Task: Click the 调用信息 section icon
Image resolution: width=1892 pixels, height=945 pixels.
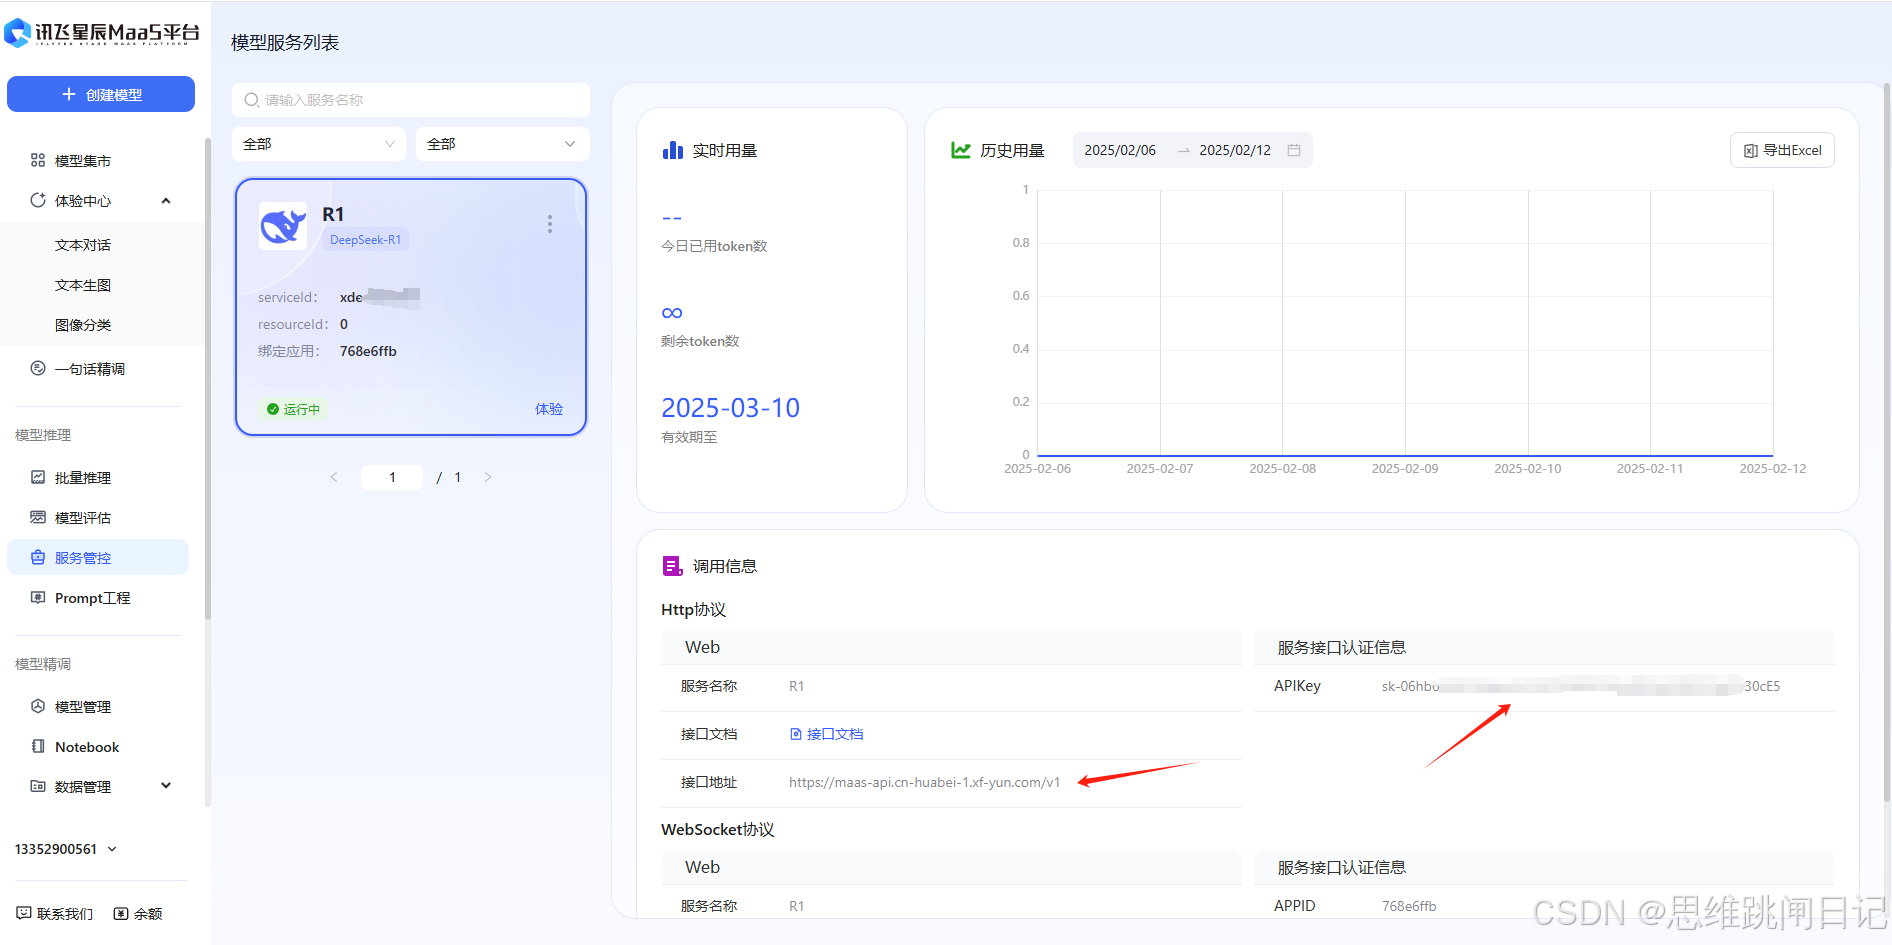Action: click(x=672, y=566)
